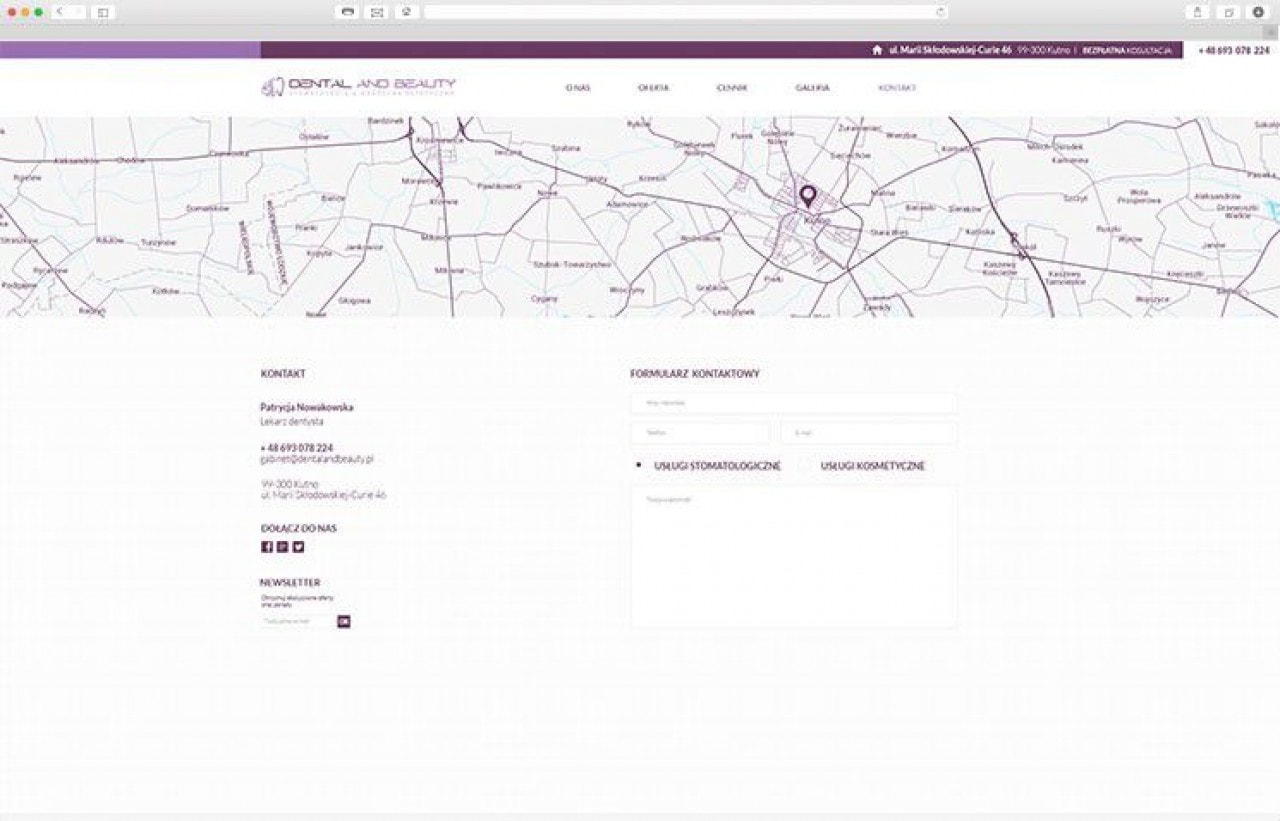Click the Dental and Beauty logo
Image resolution: width=1280 pixels, height=821 pixels.
(x=357, y=87)
